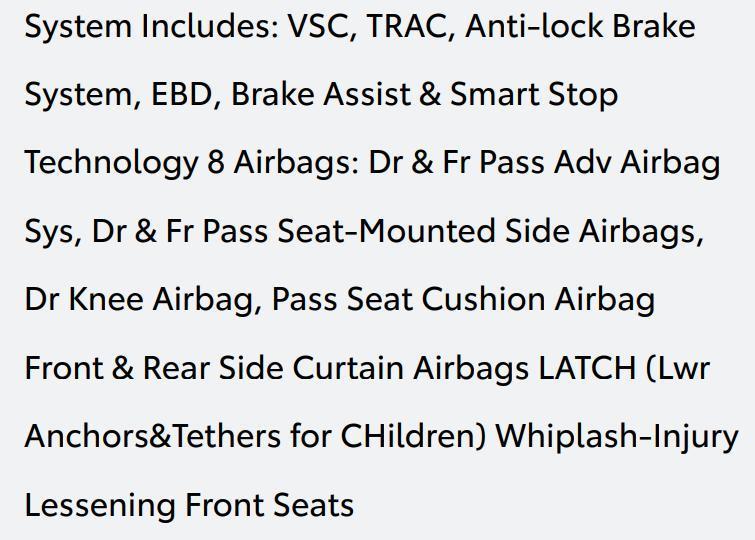Image resolution: width=755 pixels, height=540 pixels.
Task: Click the "(Lwr" text after LATCH
Action: [x=678, y=368]
